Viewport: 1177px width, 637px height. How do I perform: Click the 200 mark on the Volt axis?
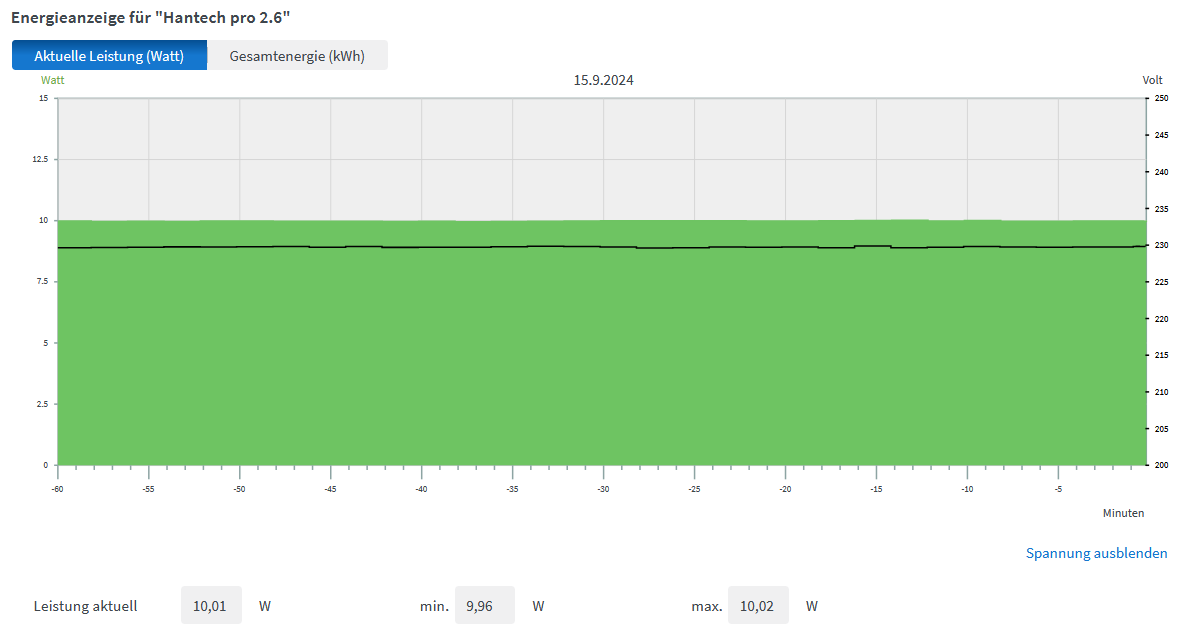1161,465
